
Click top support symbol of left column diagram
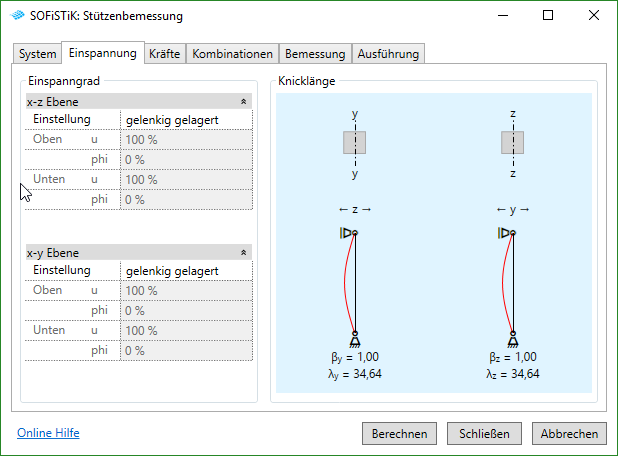[348, 233]
